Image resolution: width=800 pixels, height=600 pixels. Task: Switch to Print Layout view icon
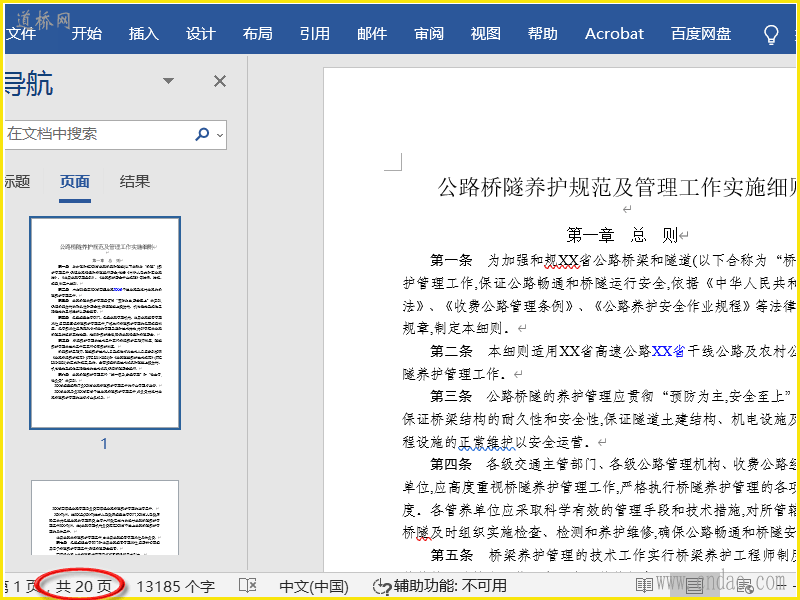point(694,585)
